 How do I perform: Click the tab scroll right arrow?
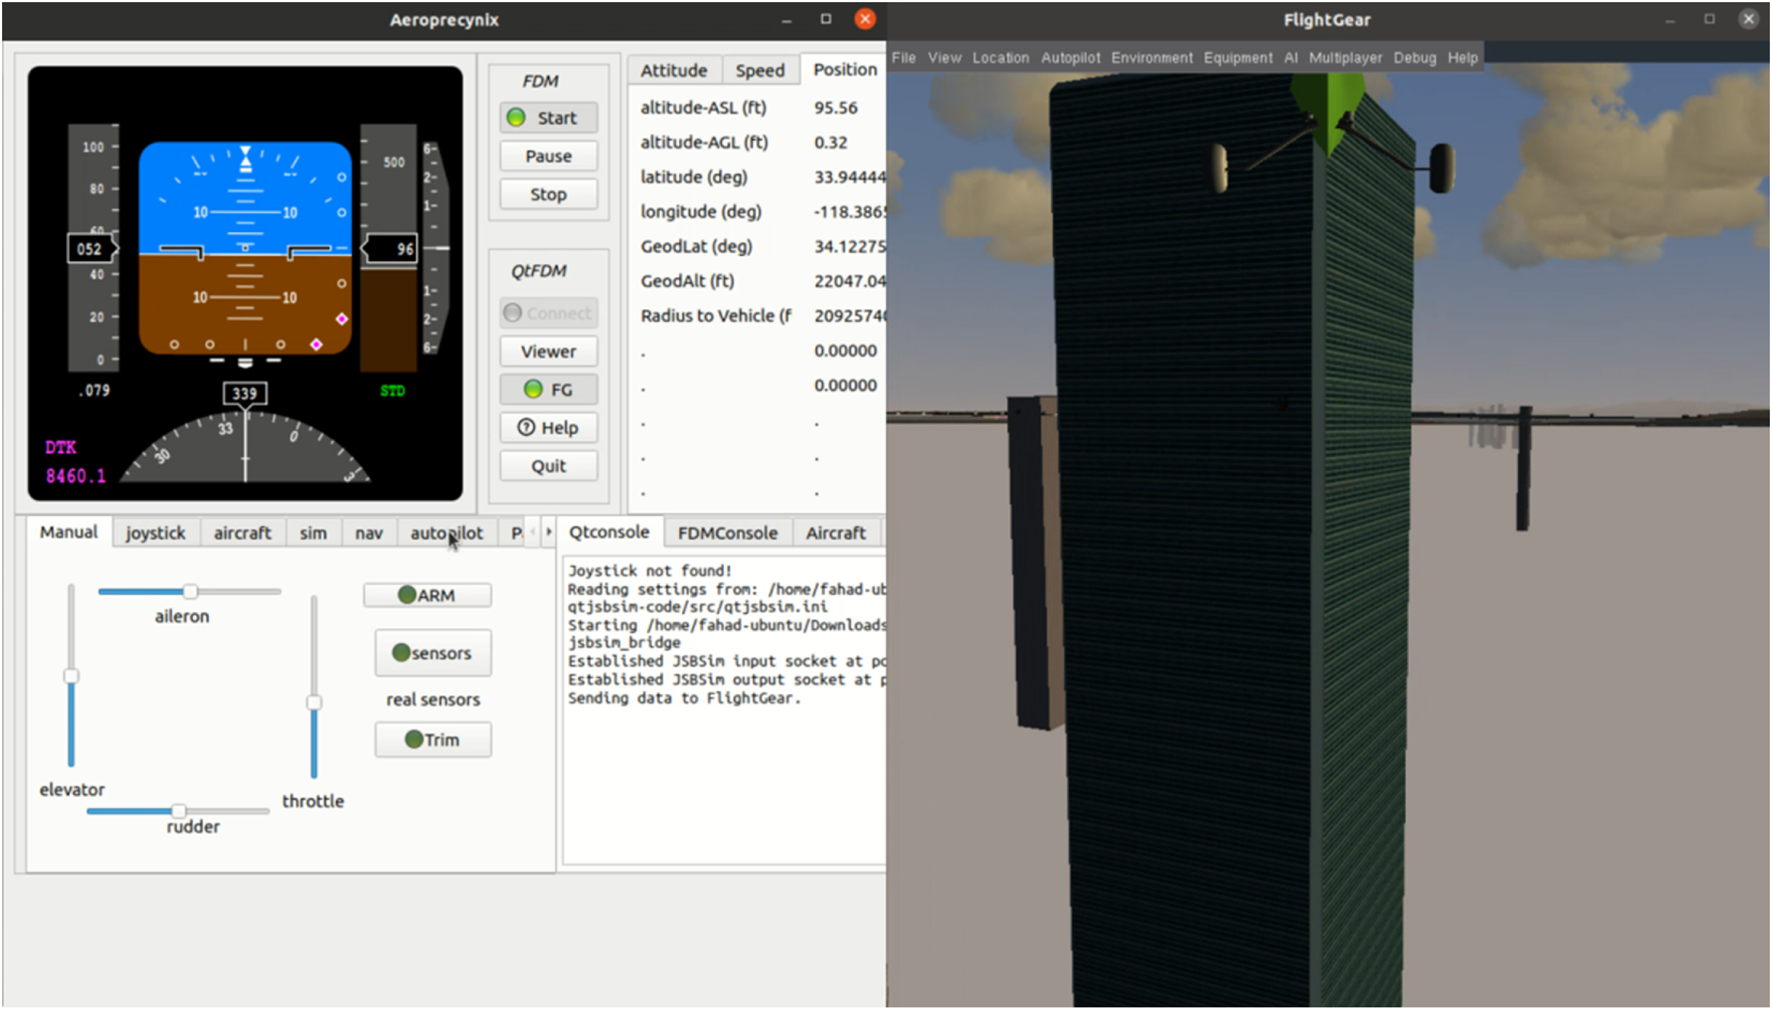pyautogui.click(x=548, y=532)
